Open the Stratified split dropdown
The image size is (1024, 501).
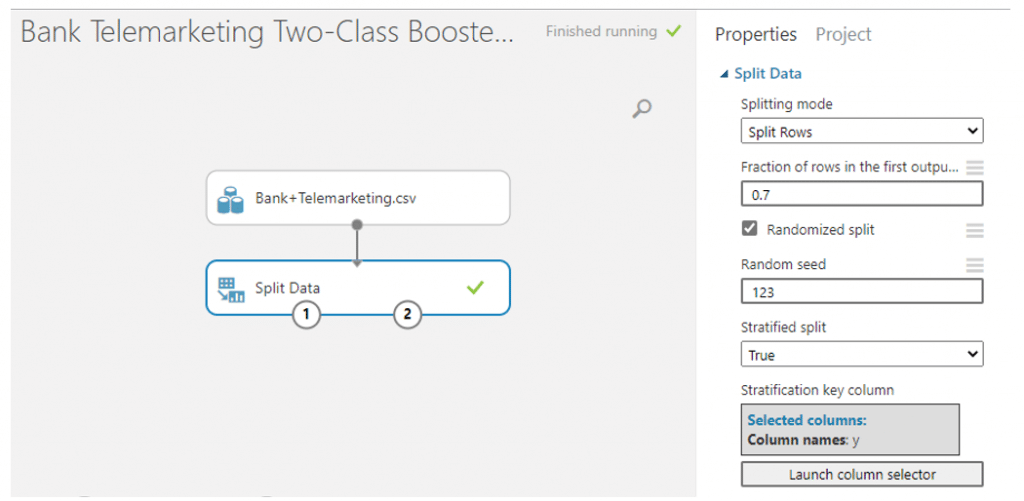click(861, 355)
